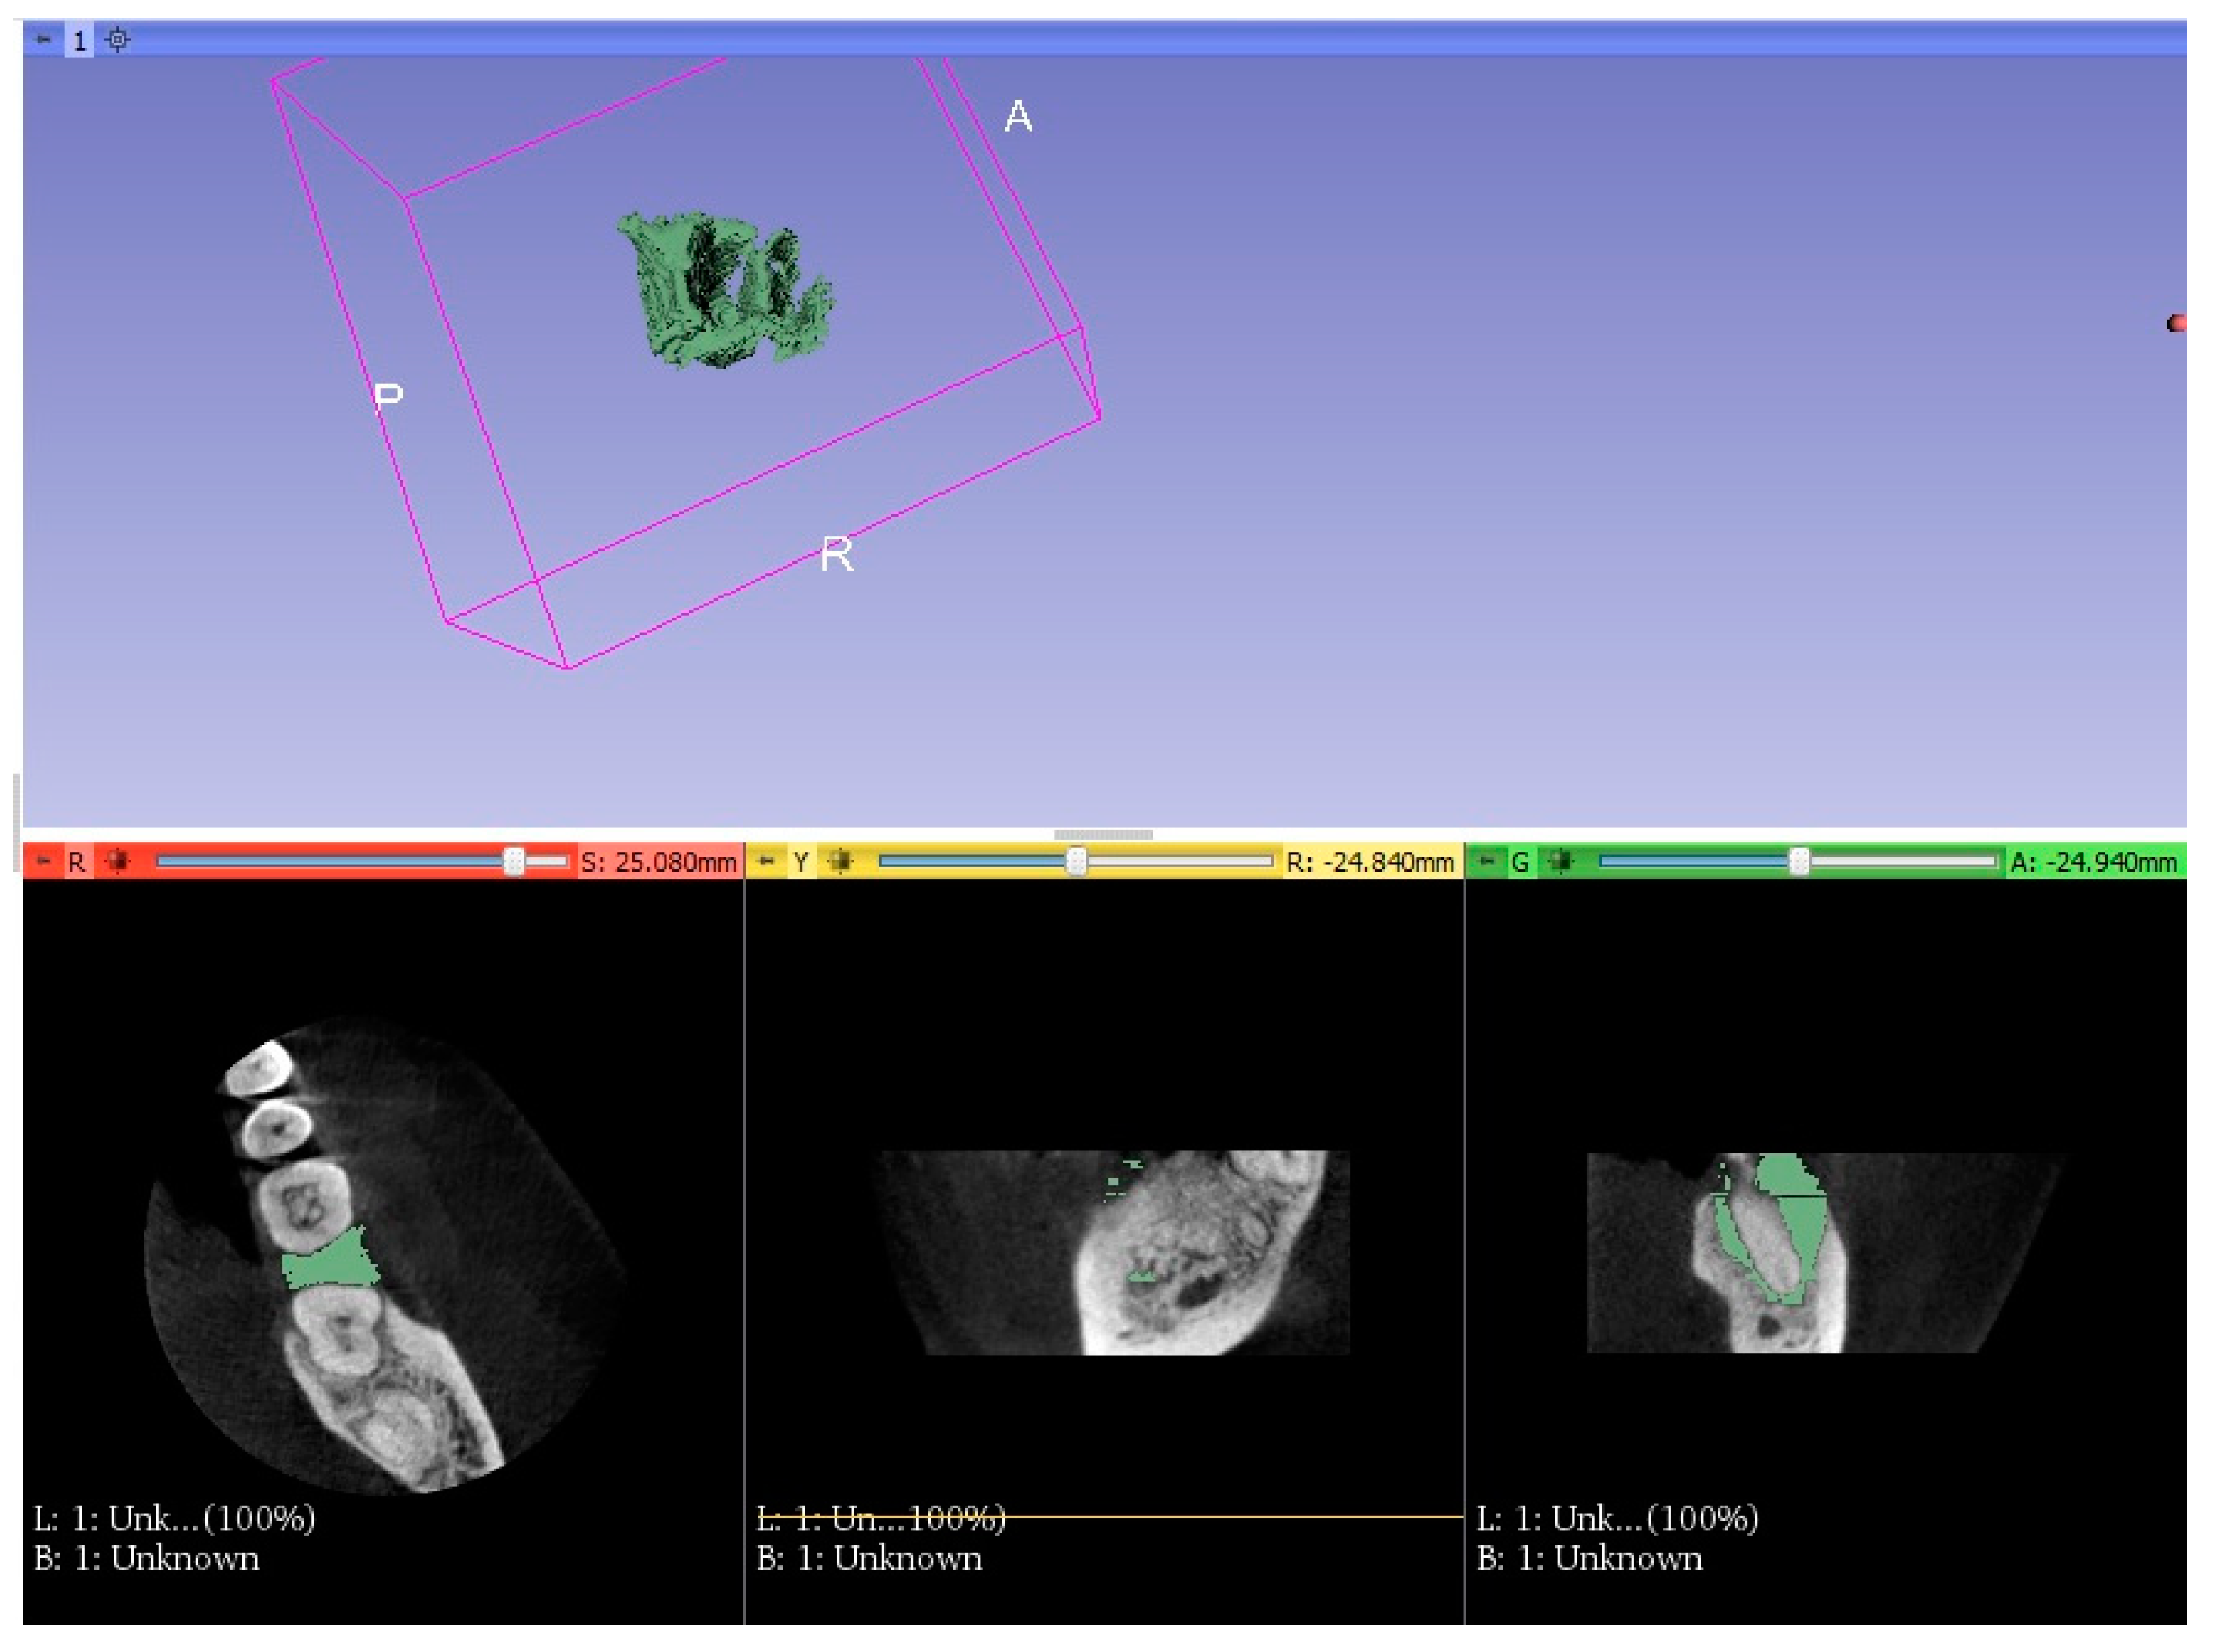Click the yellow slice Y label

(800, 862)
